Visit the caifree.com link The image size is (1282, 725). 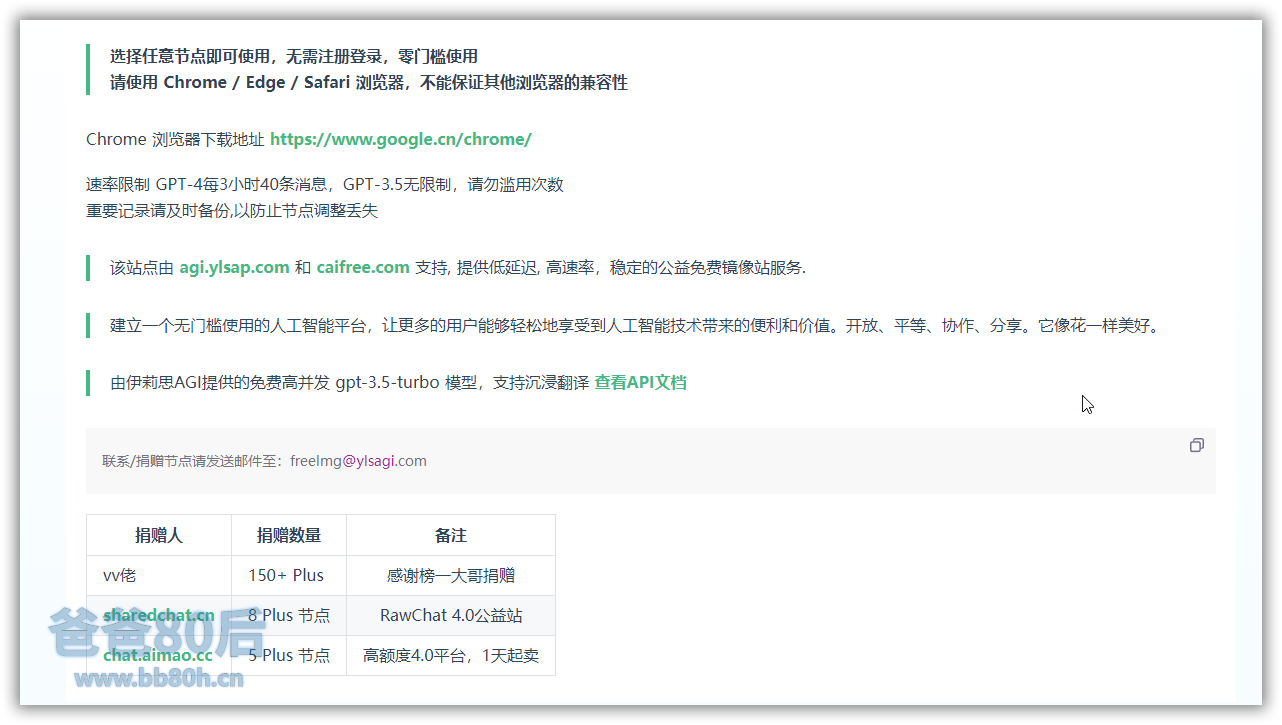363,267
